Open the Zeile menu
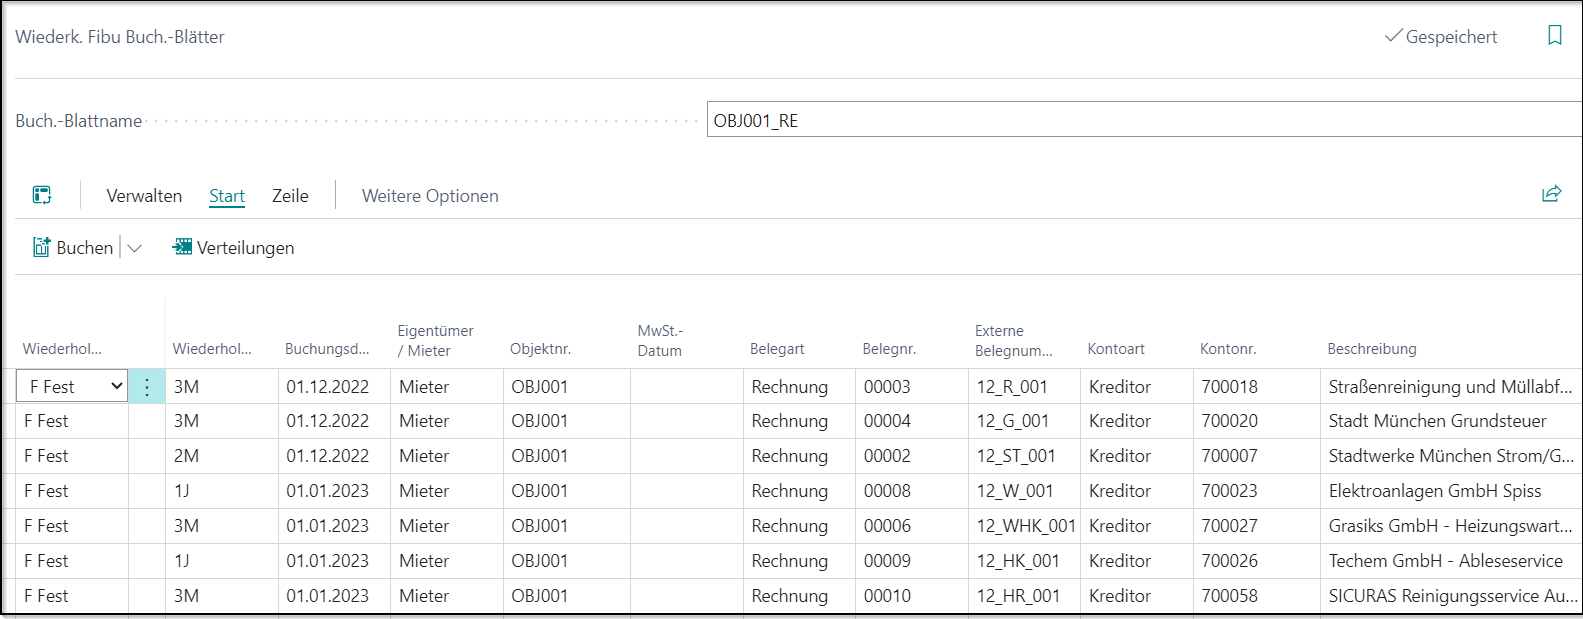 (290, 196)
